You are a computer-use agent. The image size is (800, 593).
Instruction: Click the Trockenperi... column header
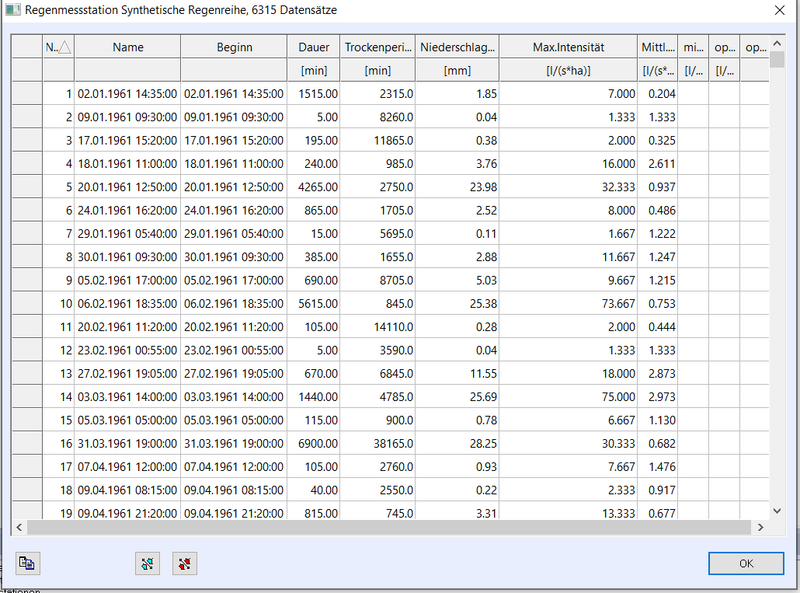coord(378,47)
